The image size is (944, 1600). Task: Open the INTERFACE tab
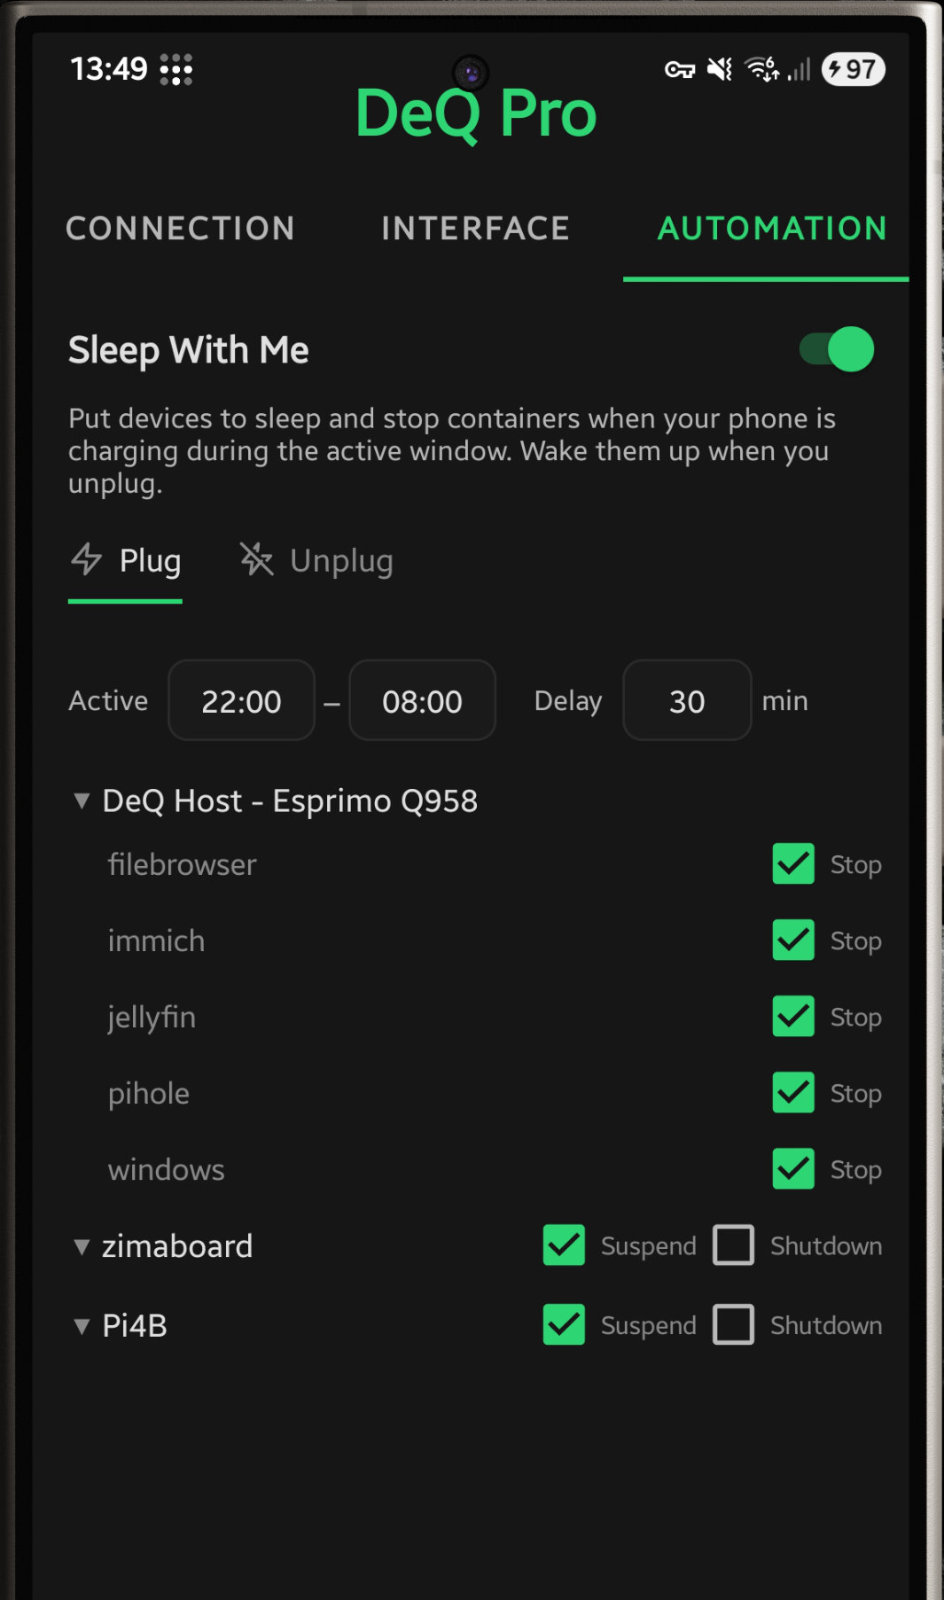click(x=474, y=228)
